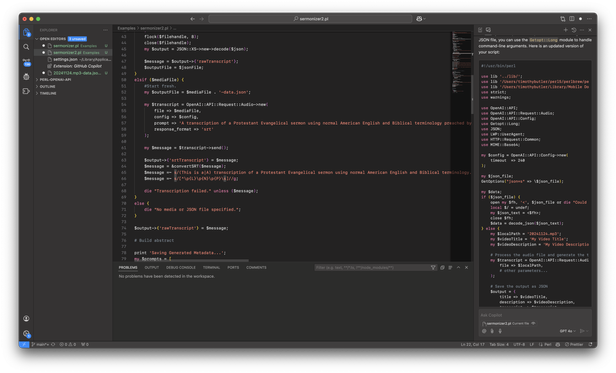Toggle the problems filter funnel icon
The height and width of the screenshot is (373, 616).
coord(433,267)
